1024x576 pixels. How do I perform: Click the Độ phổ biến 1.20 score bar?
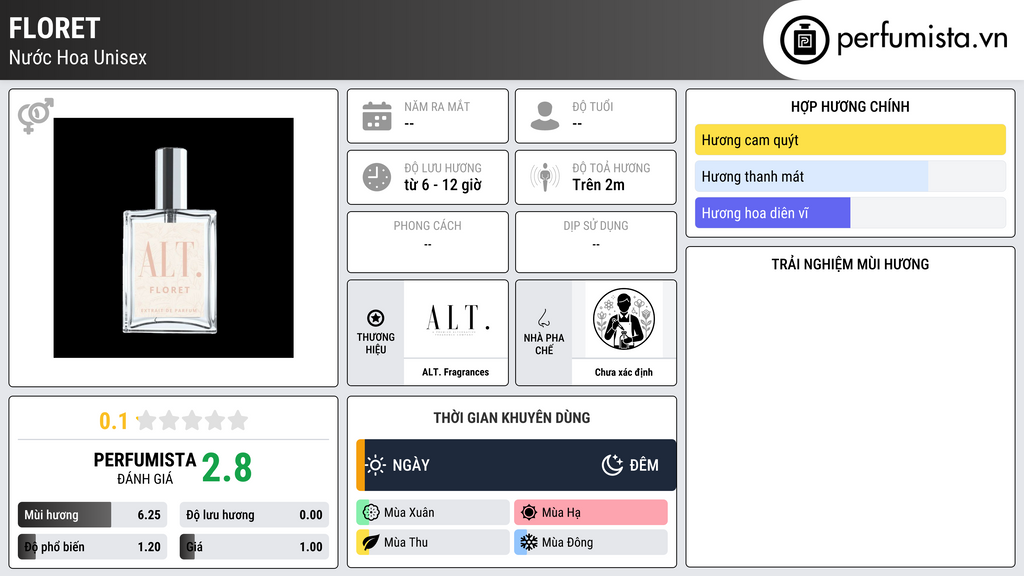pos(92,547)
